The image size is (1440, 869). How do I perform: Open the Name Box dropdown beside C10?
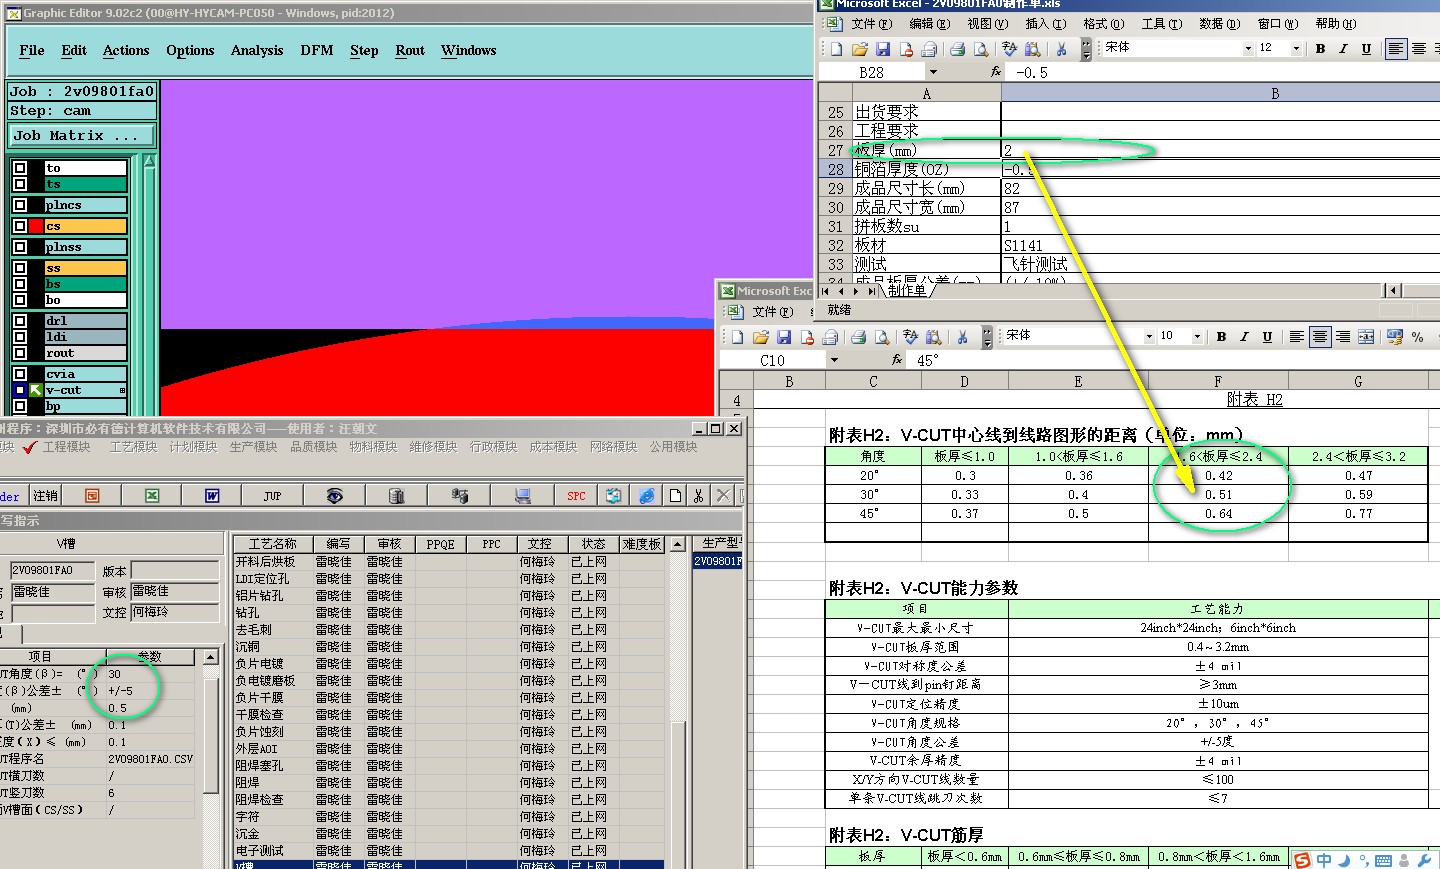834,360
